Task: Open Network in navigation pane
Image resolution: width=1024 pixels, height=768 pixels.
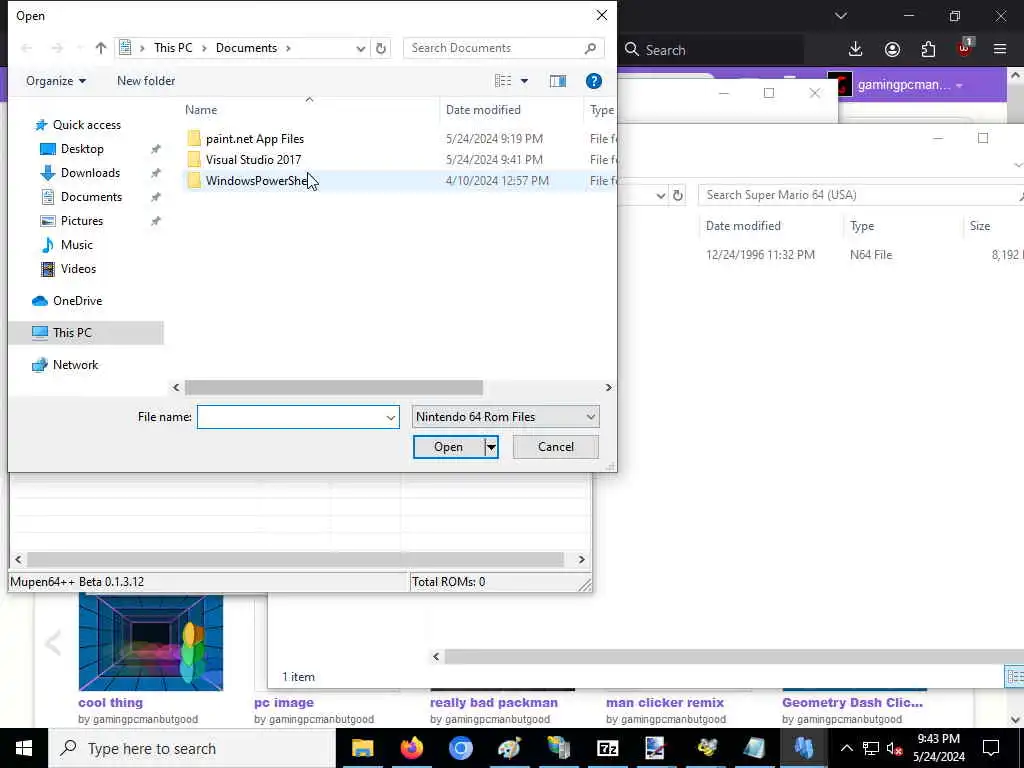Action: click(x=75, y=364)
